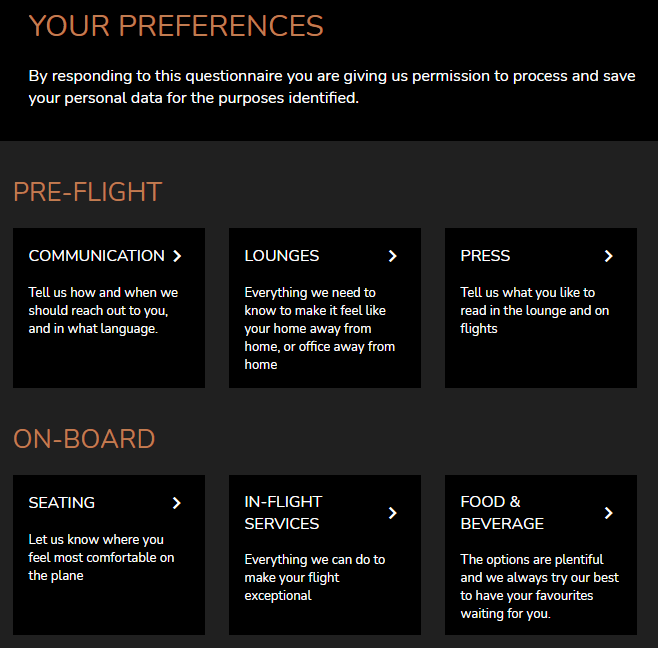Open the Food & Beverage heading
Screen dimensions: 658x648
point(502,512)
